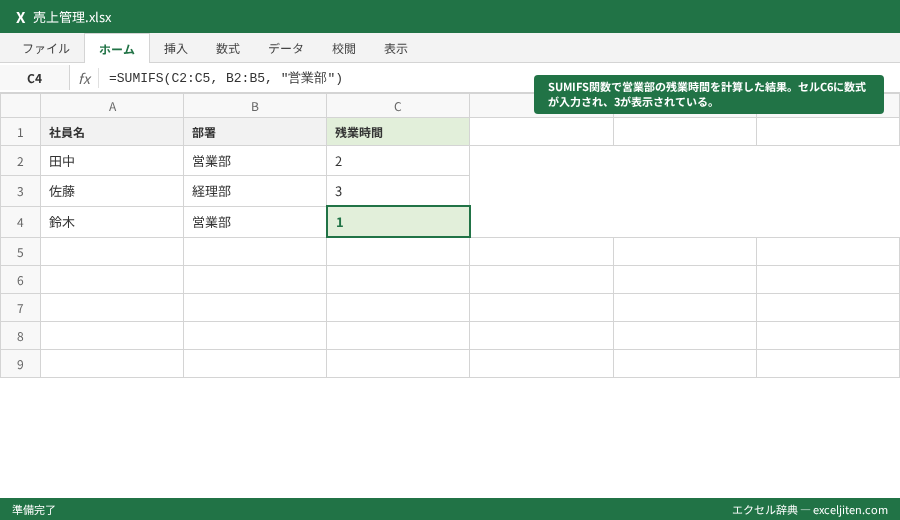This screenshot has width=900, height=520.
Task: Select column B header
Action: click(255, 106)
